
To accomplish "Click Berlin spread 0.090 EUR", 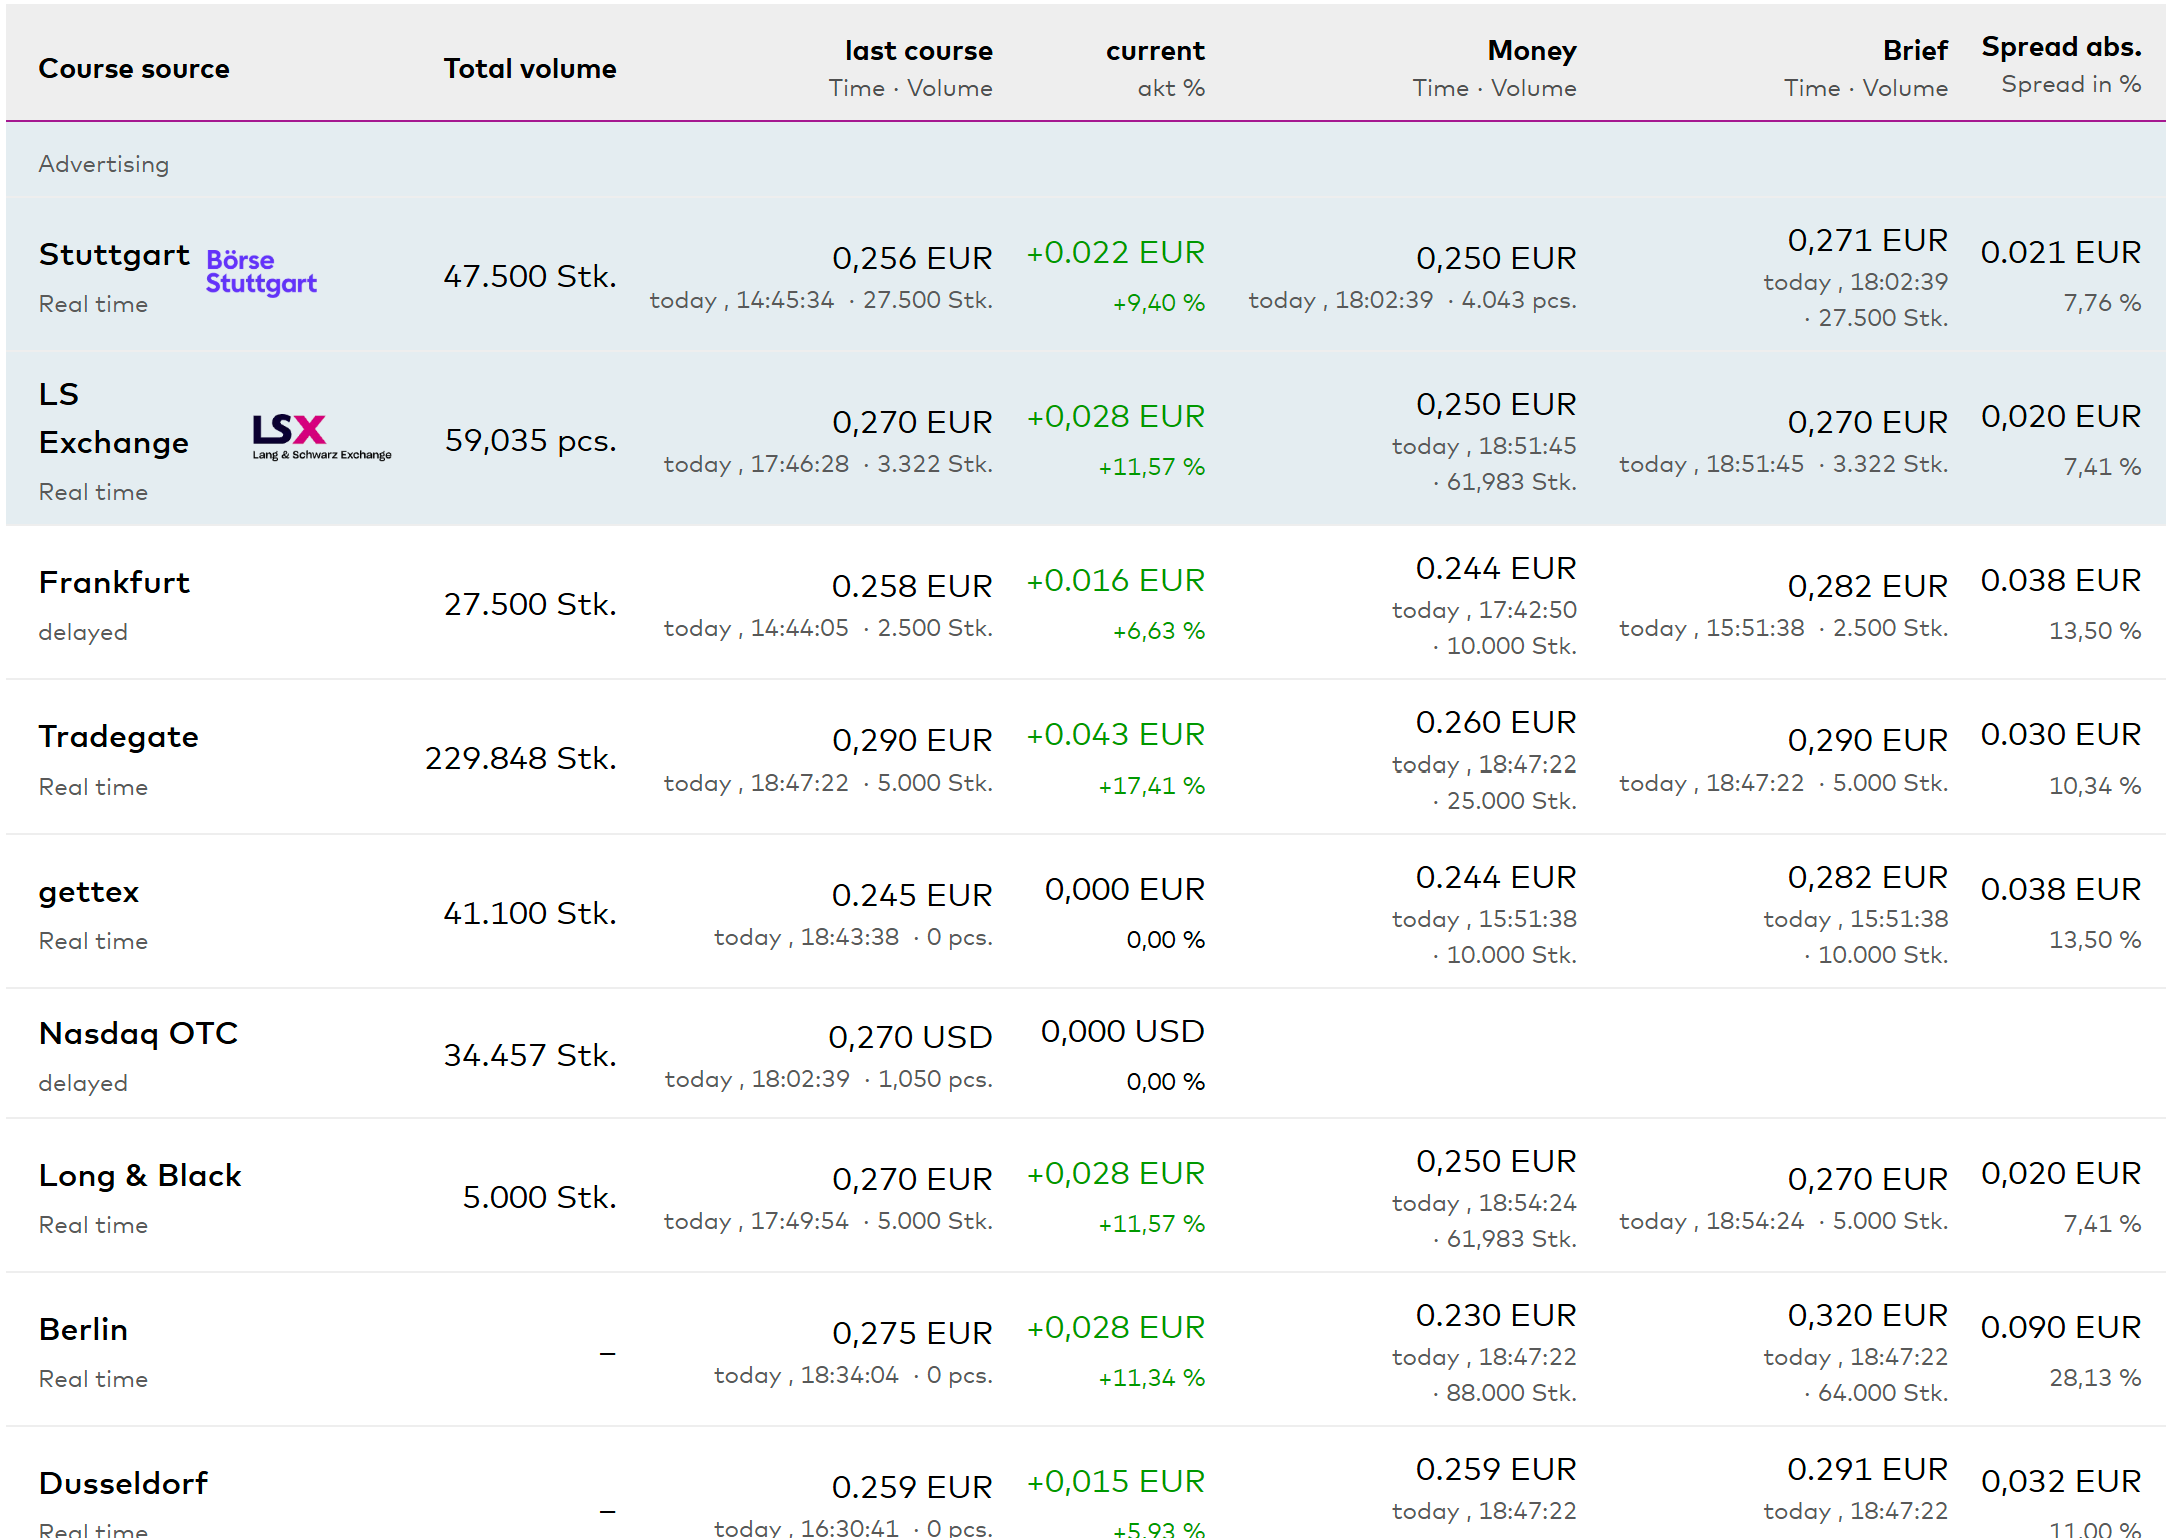I will [2061, 1327].
